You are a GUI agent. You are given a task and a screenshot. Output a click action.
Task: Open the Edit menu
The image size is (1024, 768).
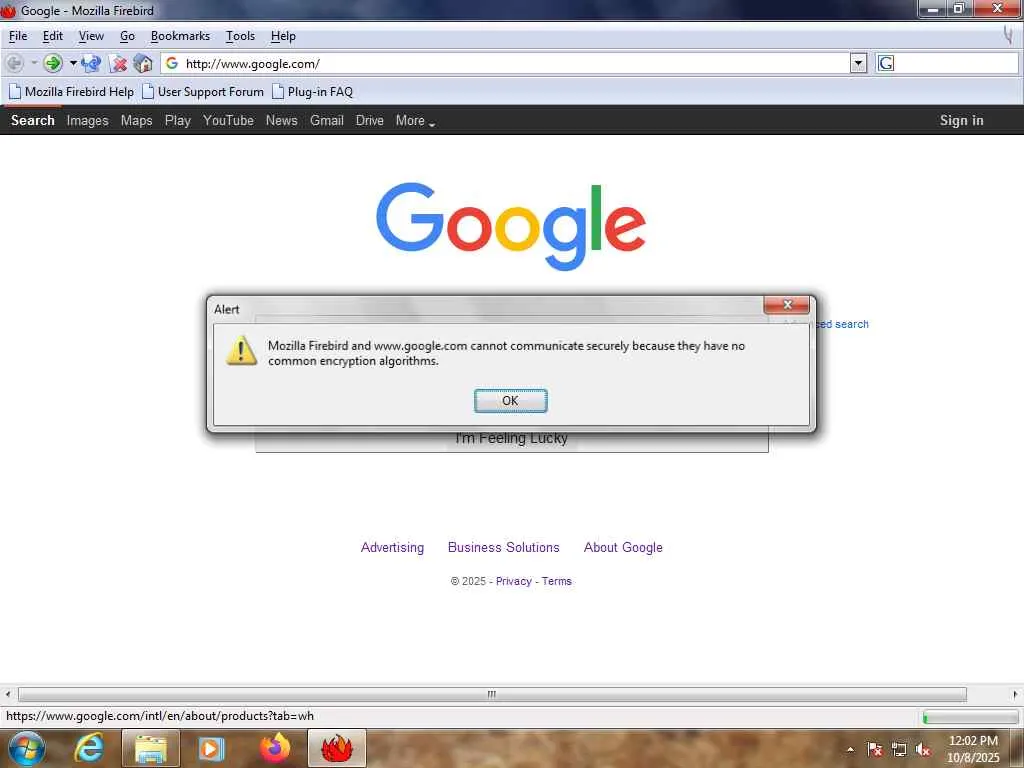coord(53,36)
